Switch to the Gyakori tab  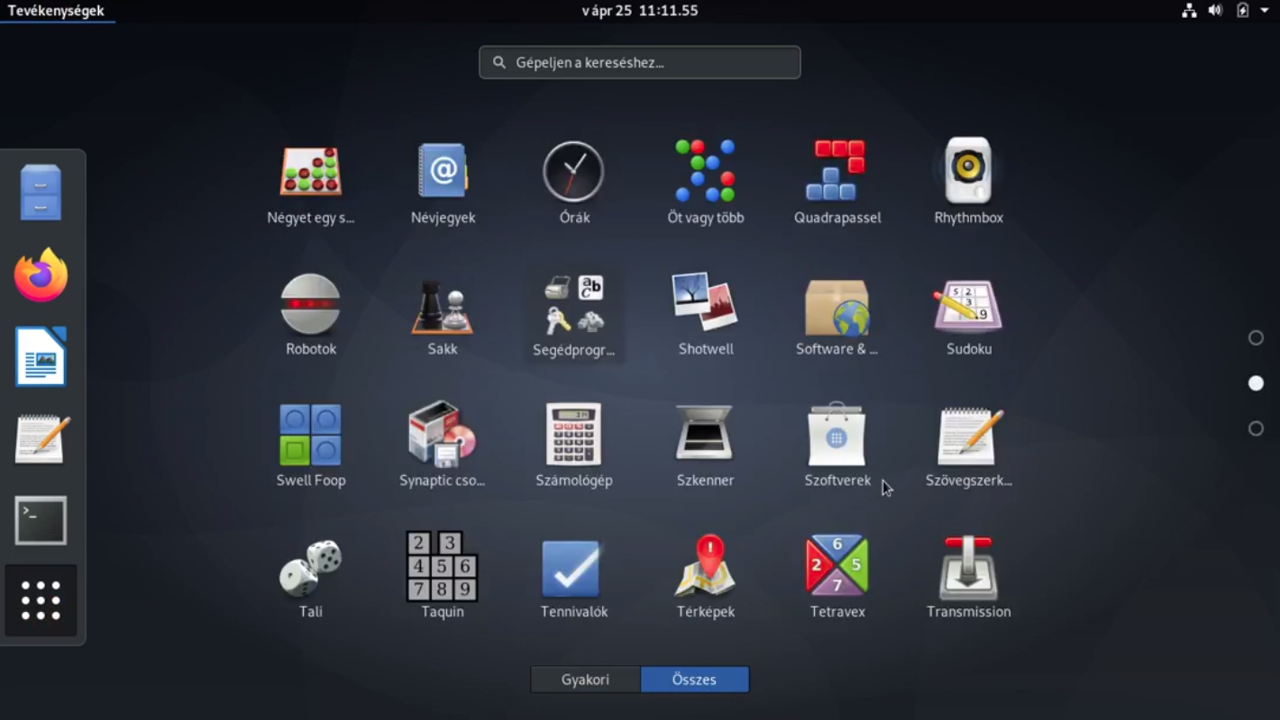point(585,680)
